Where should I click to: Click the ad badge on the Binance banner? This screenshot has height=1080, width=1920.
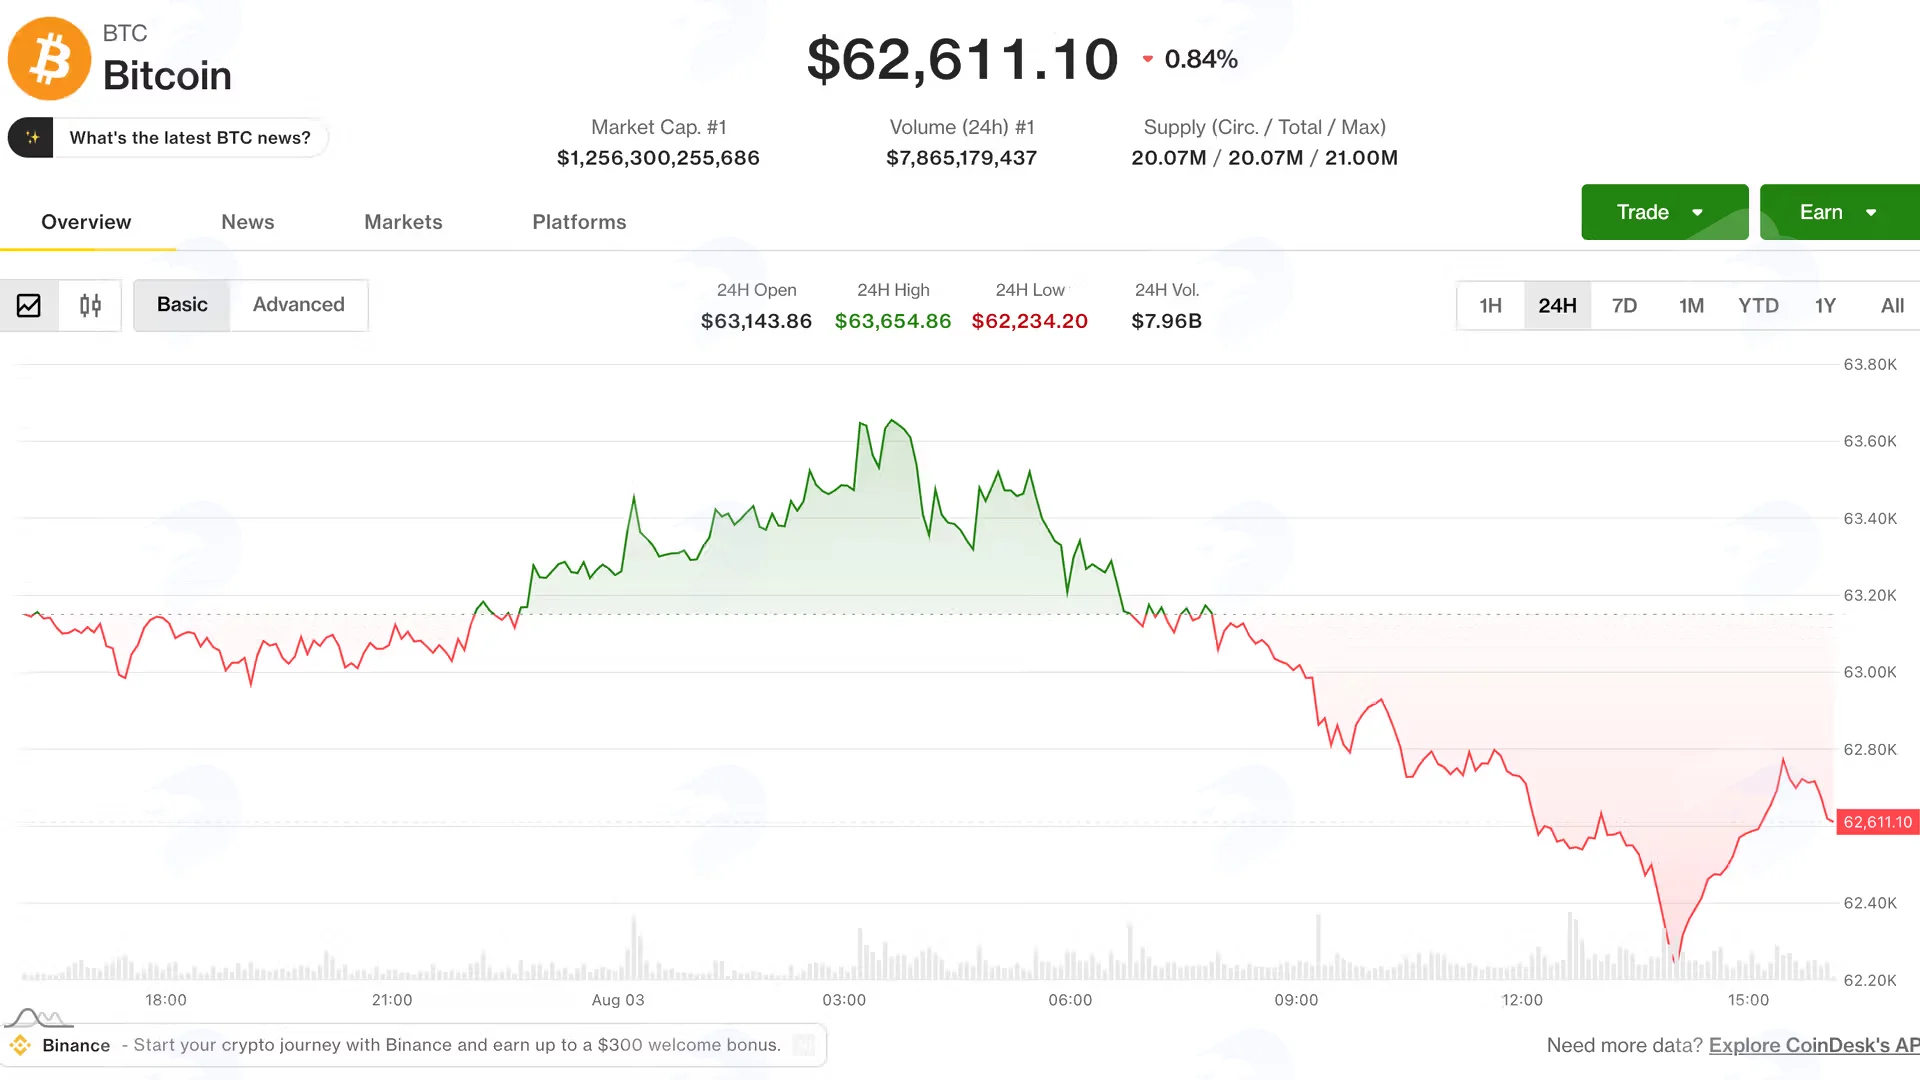(803, 1045)
